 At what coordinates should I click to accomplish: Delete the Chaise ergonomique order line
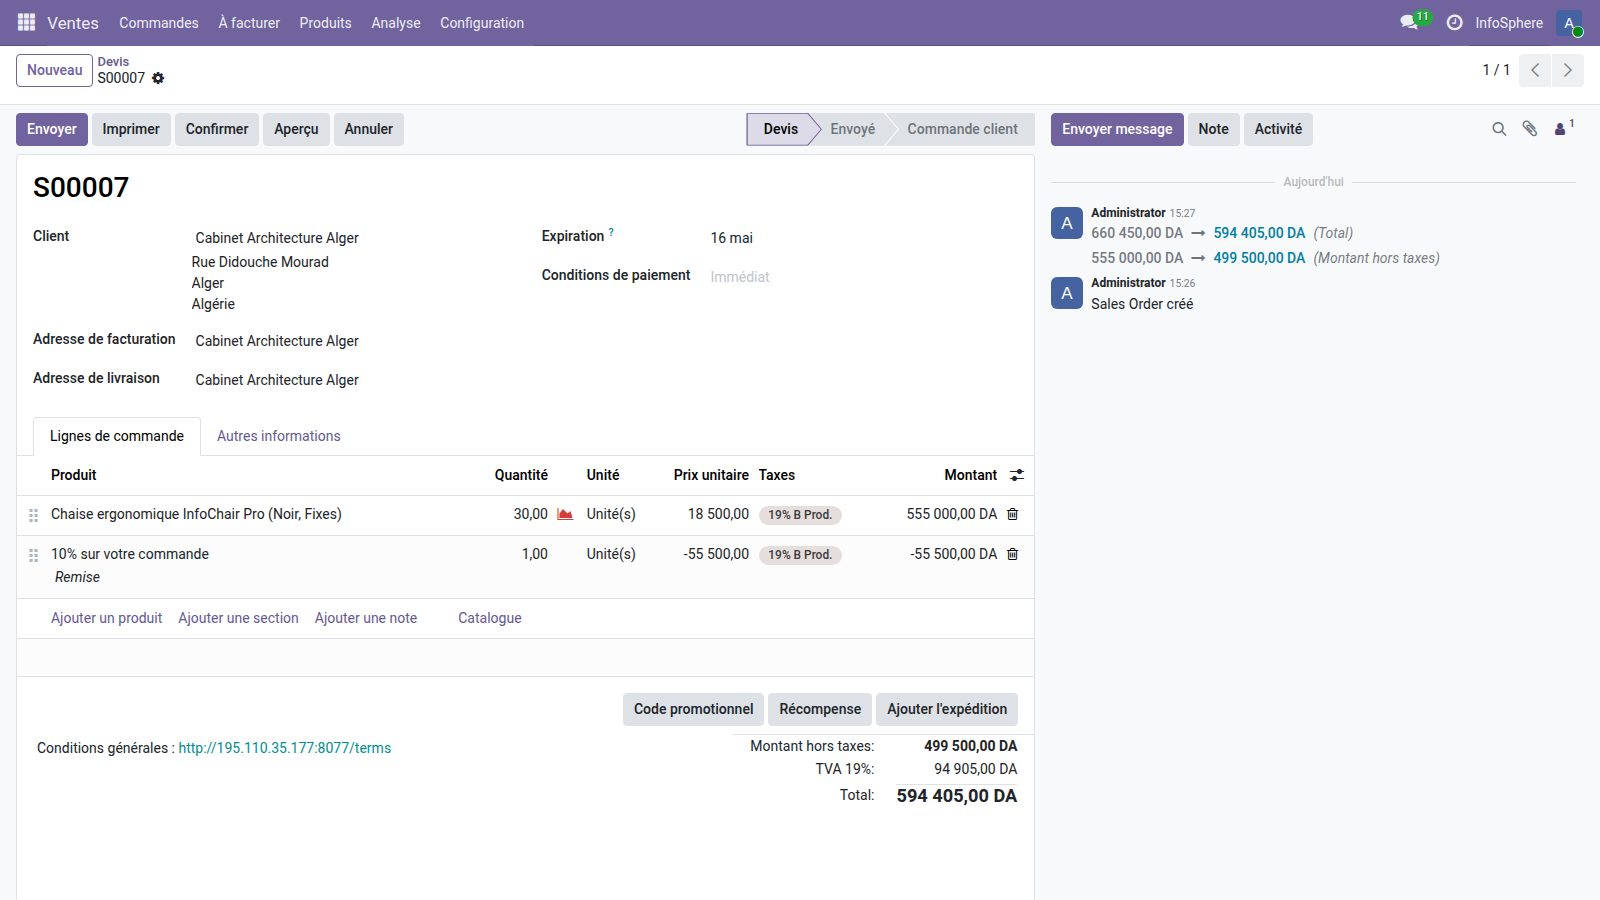tap(1012, 514)
